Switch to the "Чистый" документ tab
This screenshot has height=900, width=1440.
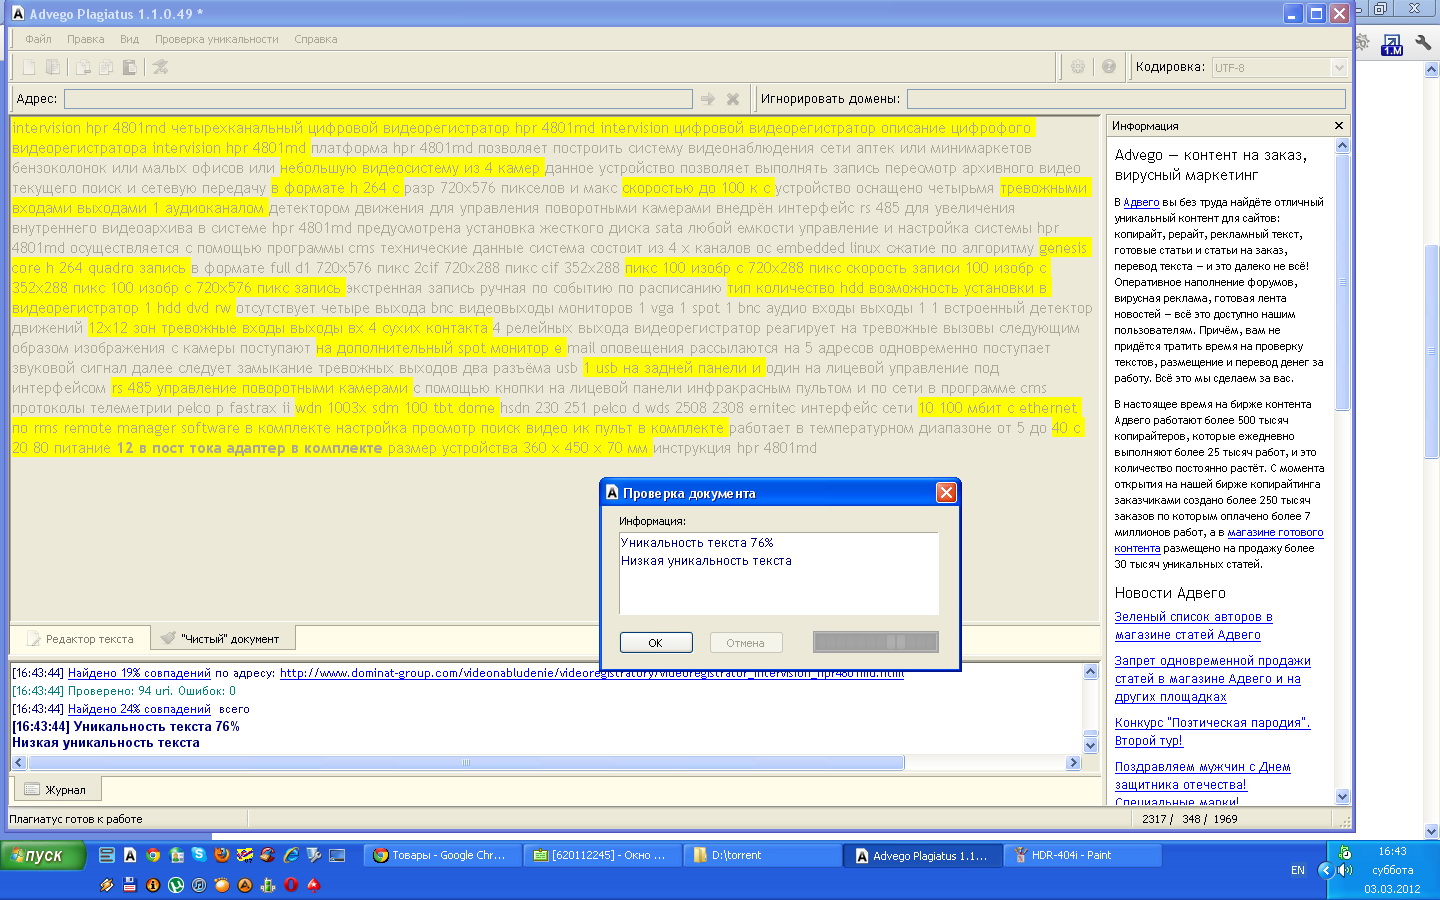tap(224, 638)
